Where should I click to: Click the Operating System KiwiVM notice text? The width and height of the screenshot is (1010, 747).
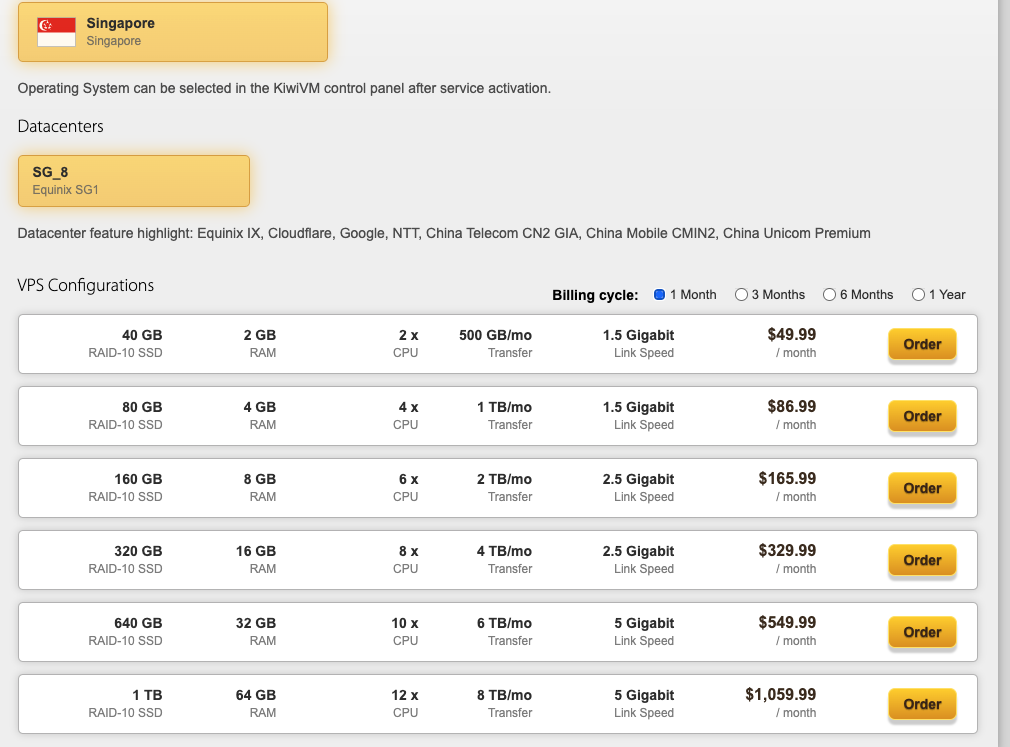[x=284, y=88]
